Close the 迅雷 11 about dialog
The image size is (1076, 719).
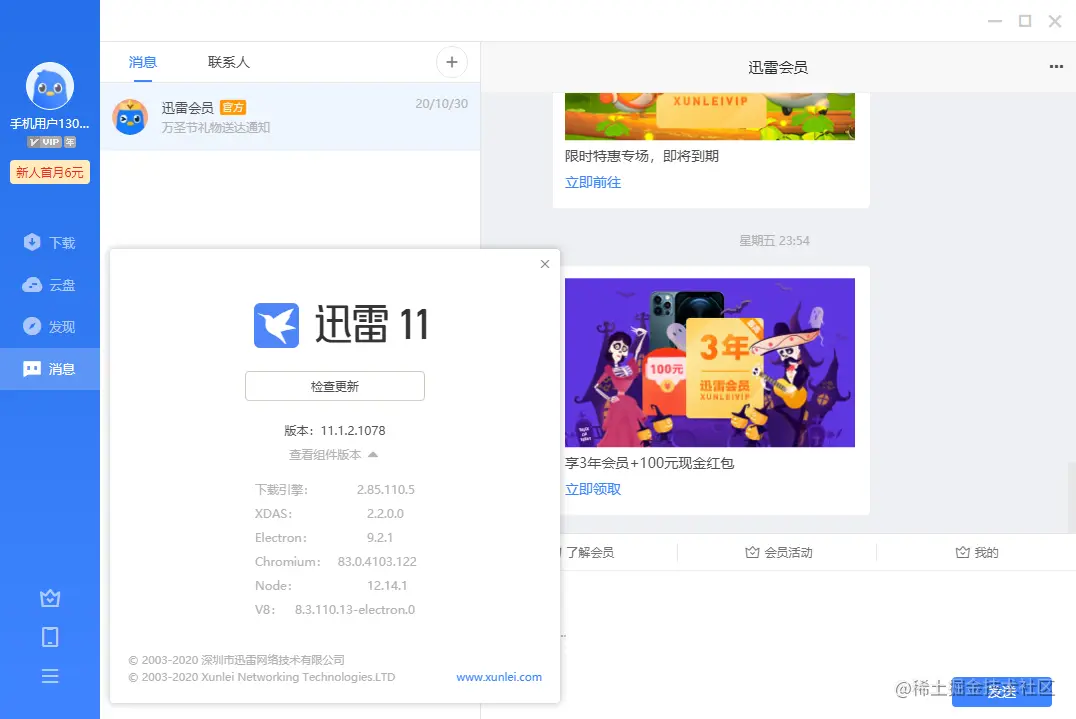coord(545,264)
